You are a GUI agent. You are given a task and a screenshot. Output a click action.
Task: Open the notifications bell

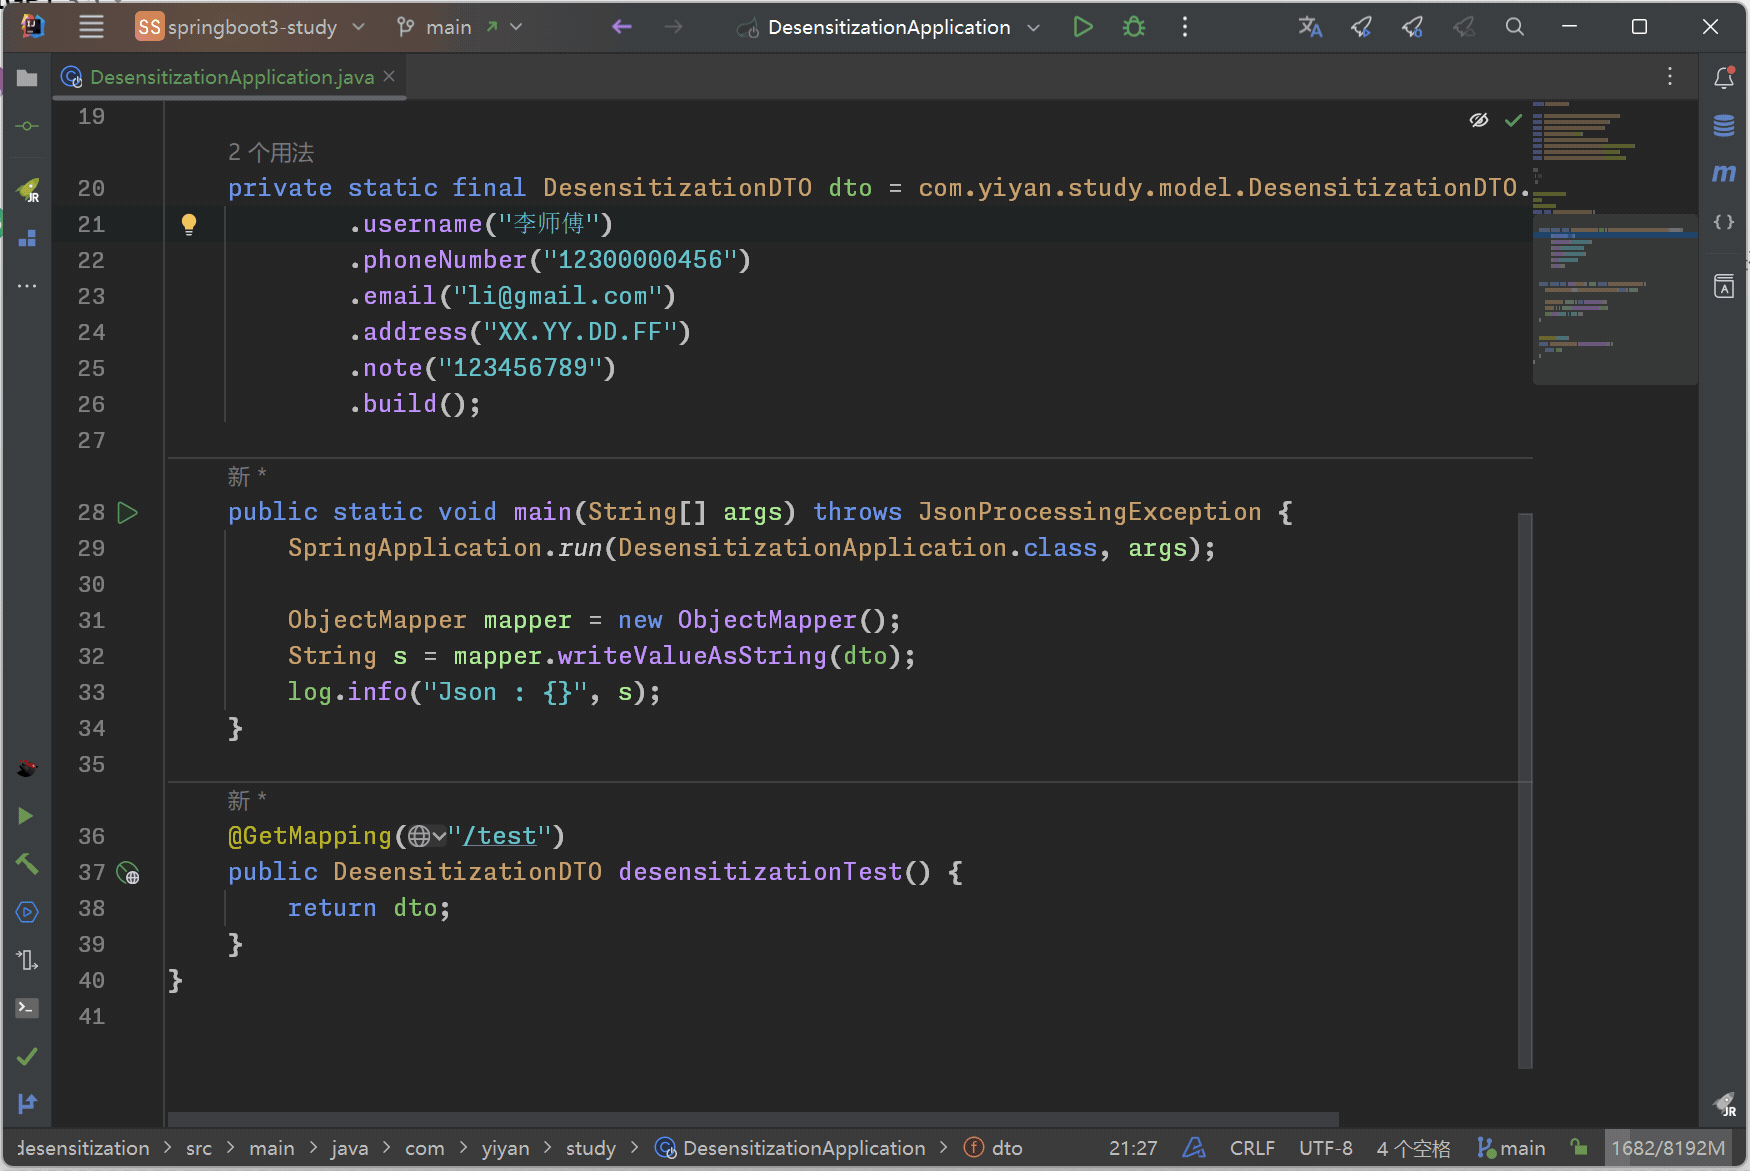pos(1723,77)
